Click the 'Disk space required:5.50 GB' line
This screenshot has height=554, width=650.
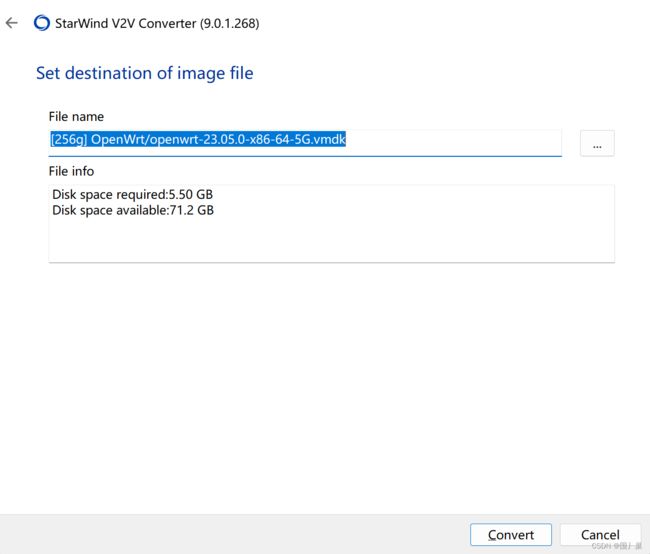(x=133, y=194)
